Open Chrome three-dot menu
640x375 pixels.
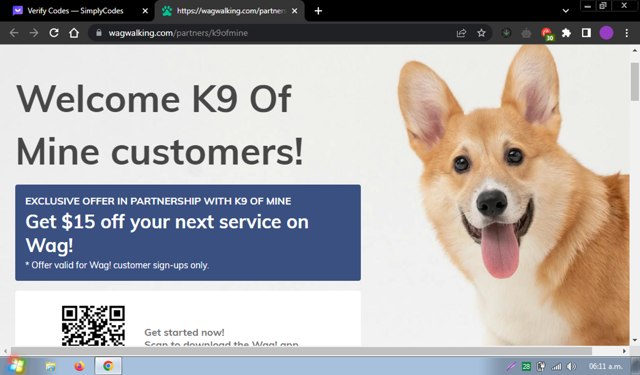tap(627, 33)
